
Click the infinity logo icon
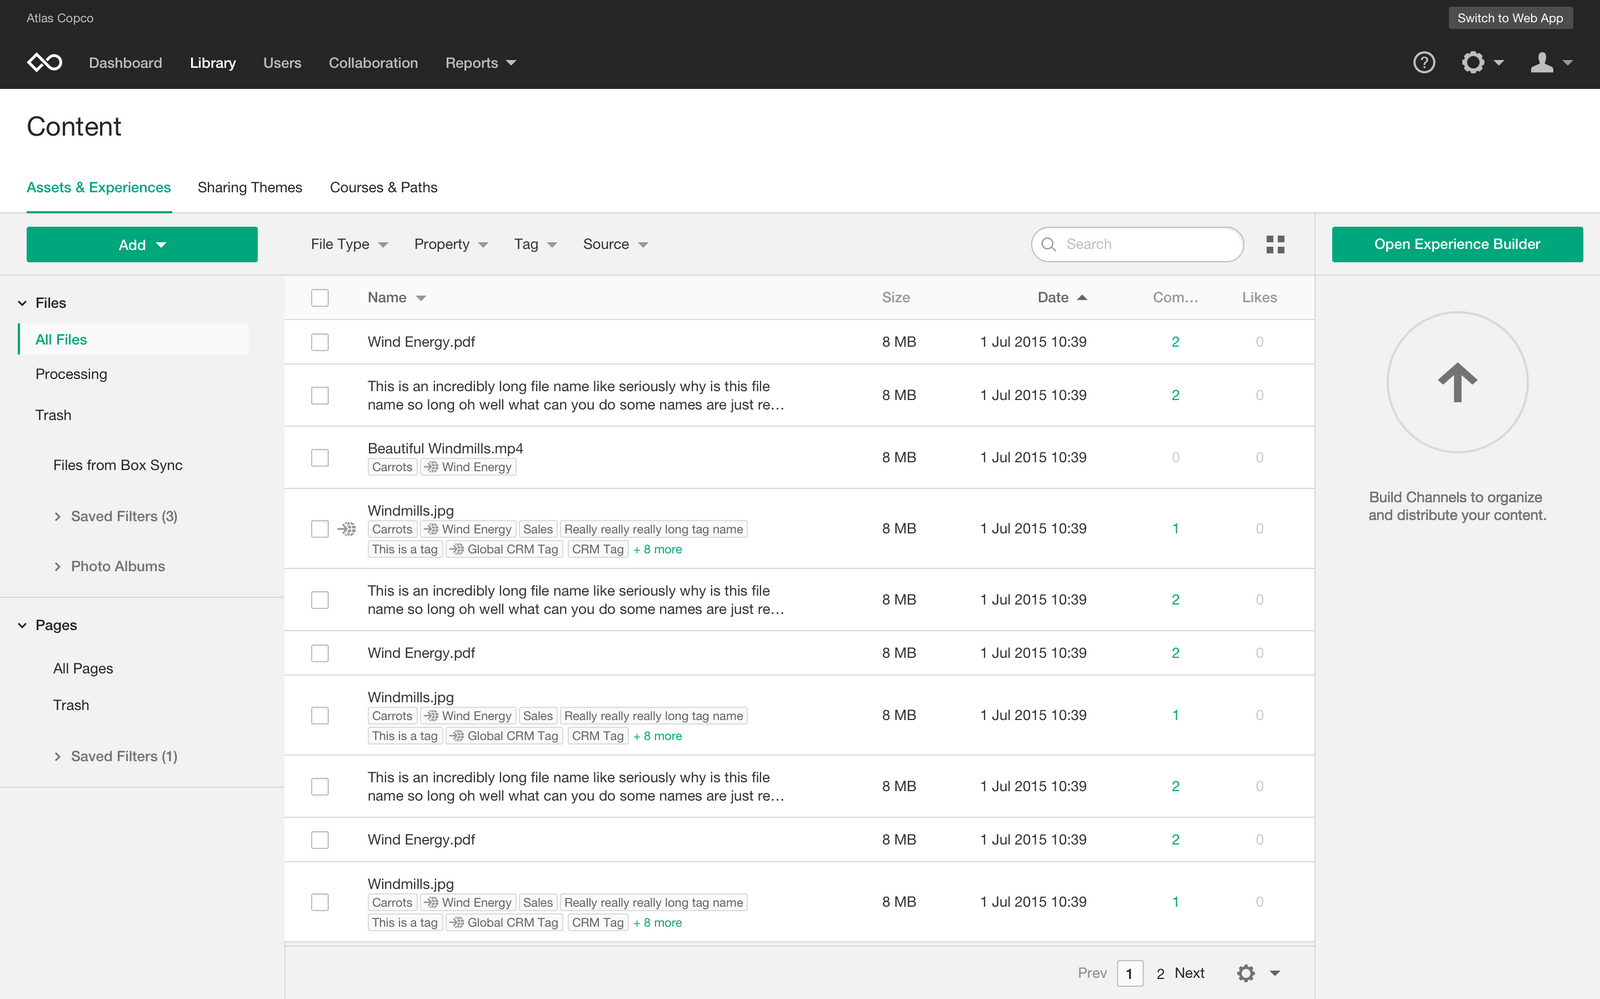(45, 63)
